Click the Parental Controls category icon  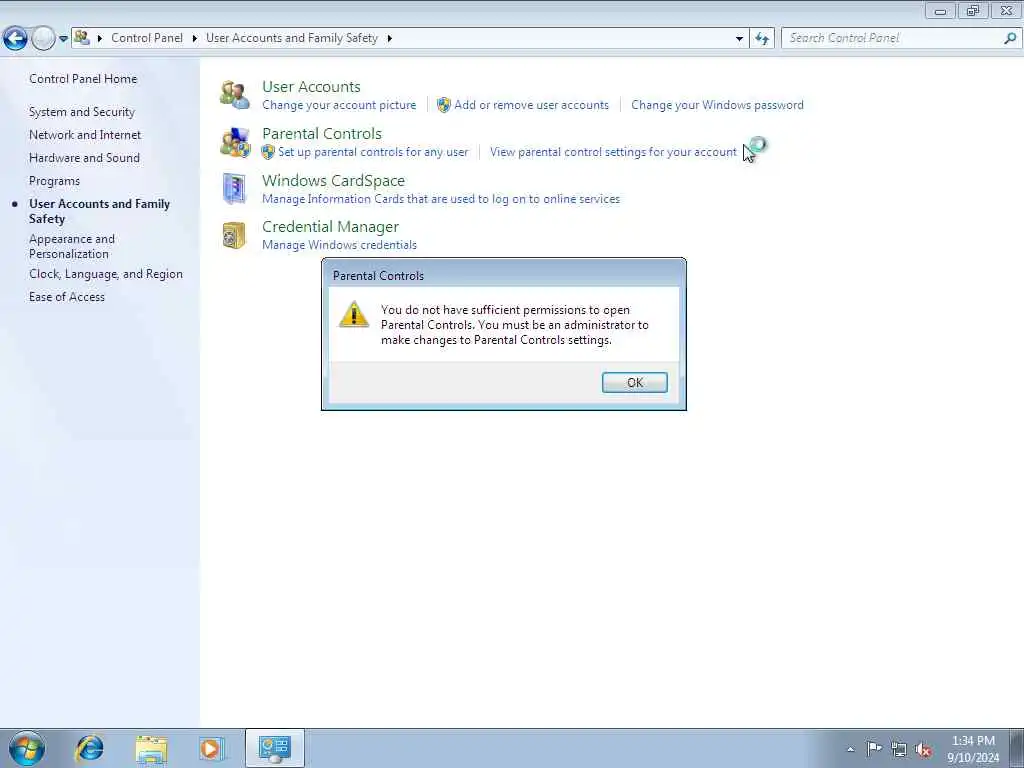click(x=234, y=143)
